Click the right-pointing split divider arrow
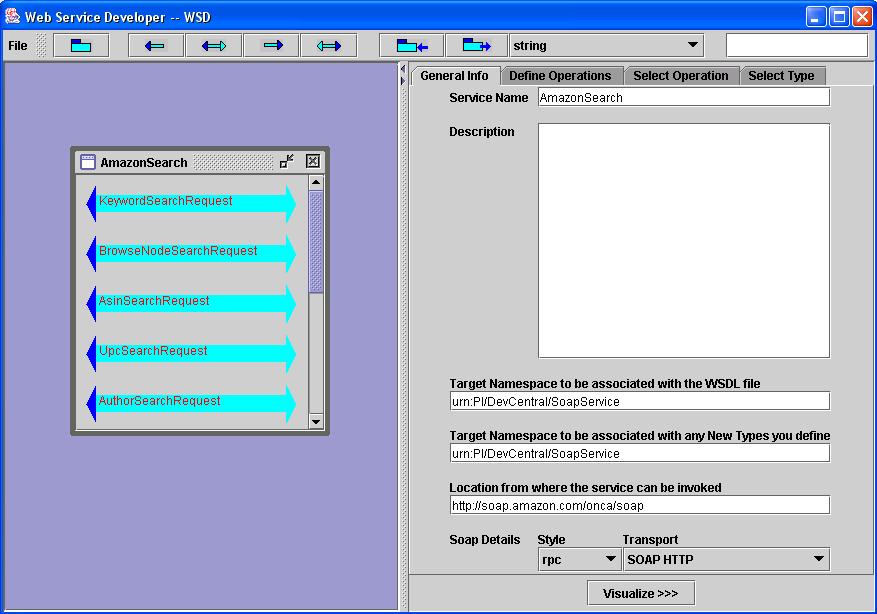 402,81
